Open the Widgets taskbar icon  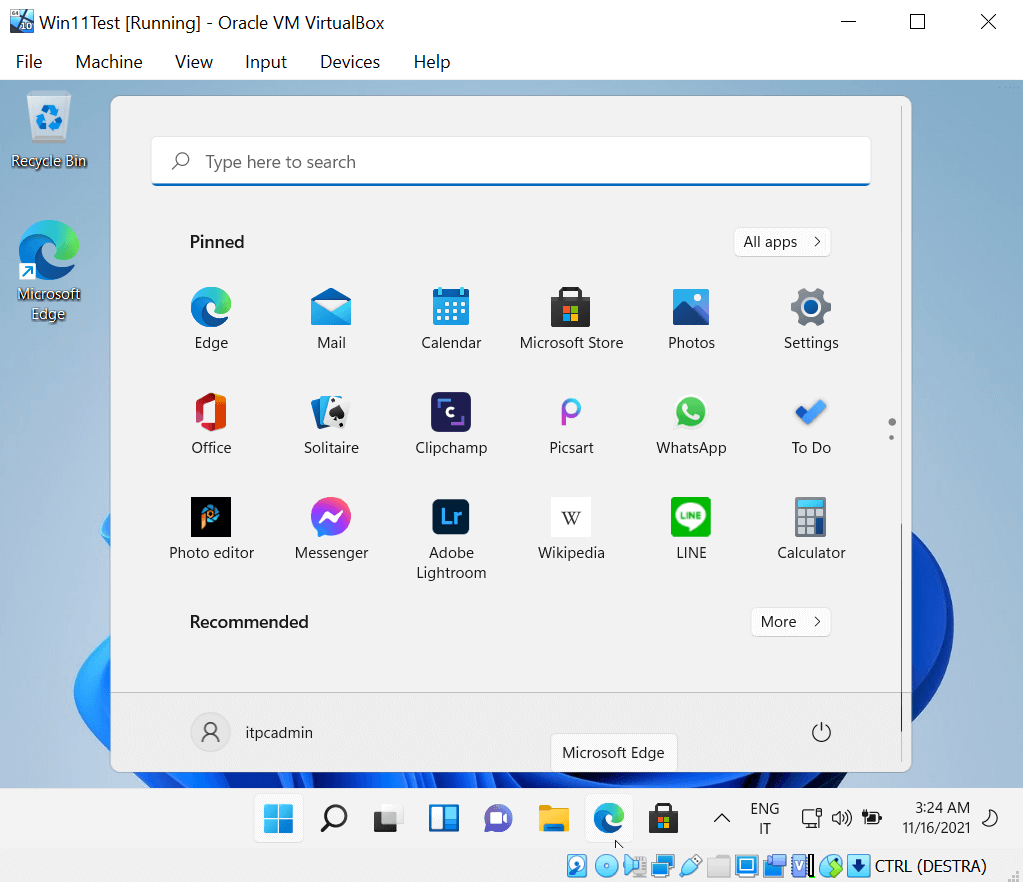444,819
